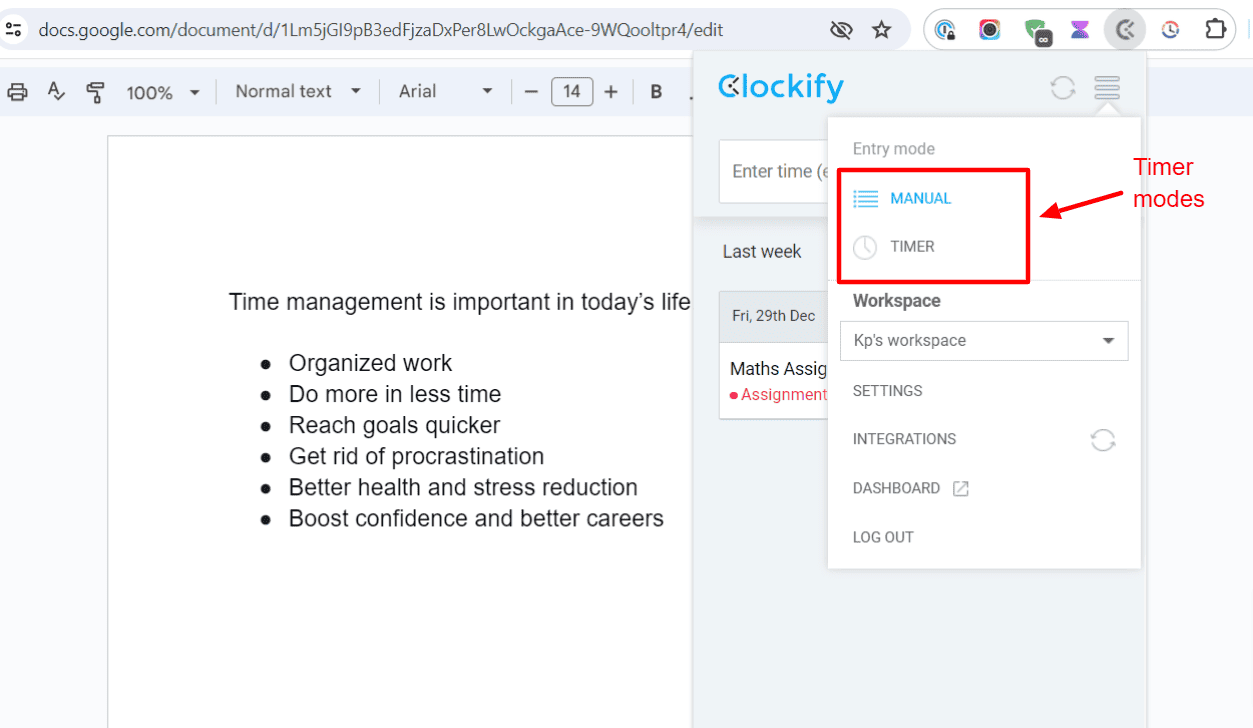
Task: Open the Kp's workspace dropdown
Action: tap(984, 341)
